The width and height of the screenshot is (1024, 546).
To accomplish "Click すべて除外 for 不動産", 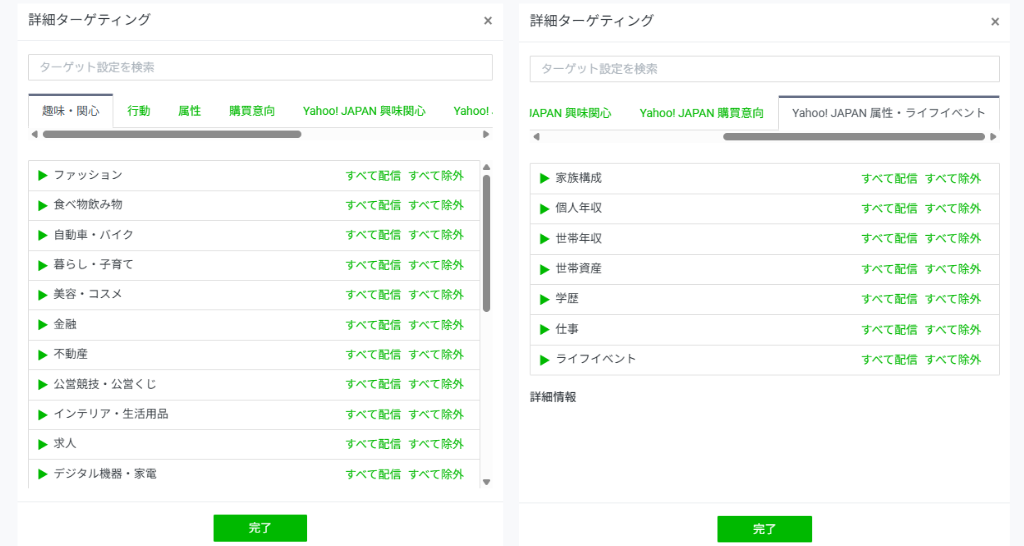I will pyautogui.click(x=436, y=355).
